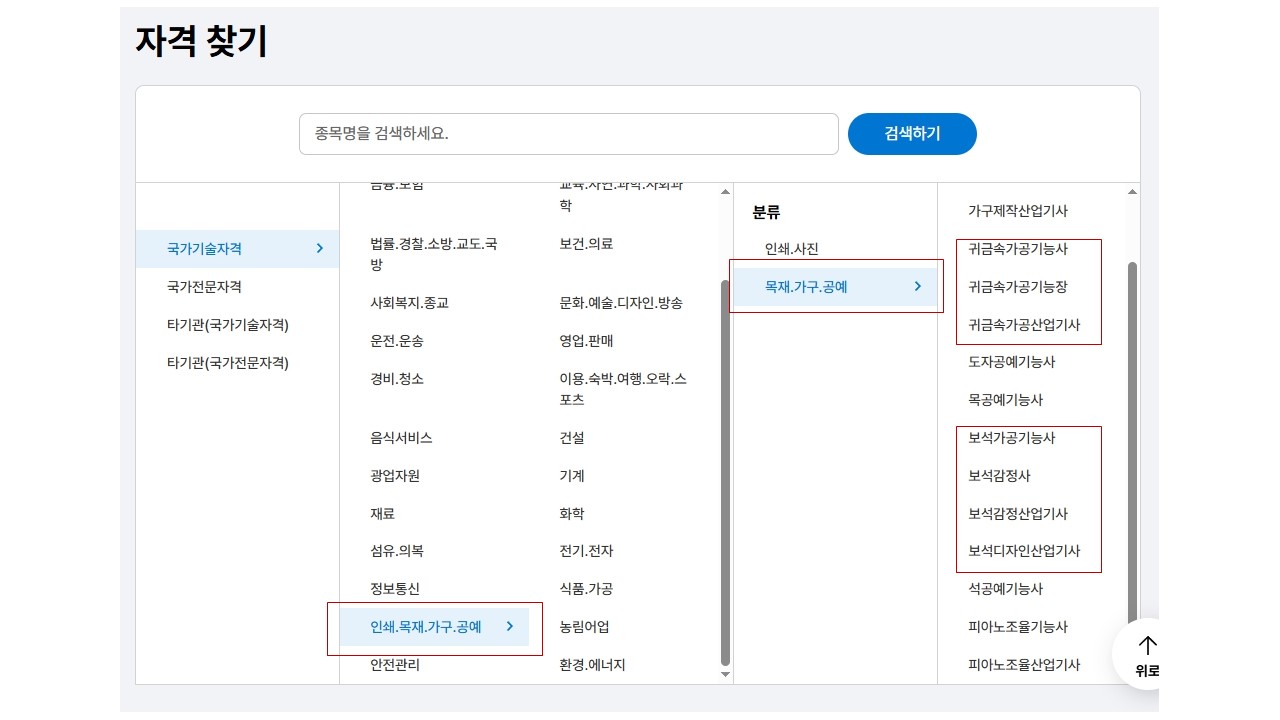This screenshot has width=1280, height=720.
Task: Select 타기관(국가기술자격) in the left menu
Action: point(227,325)
